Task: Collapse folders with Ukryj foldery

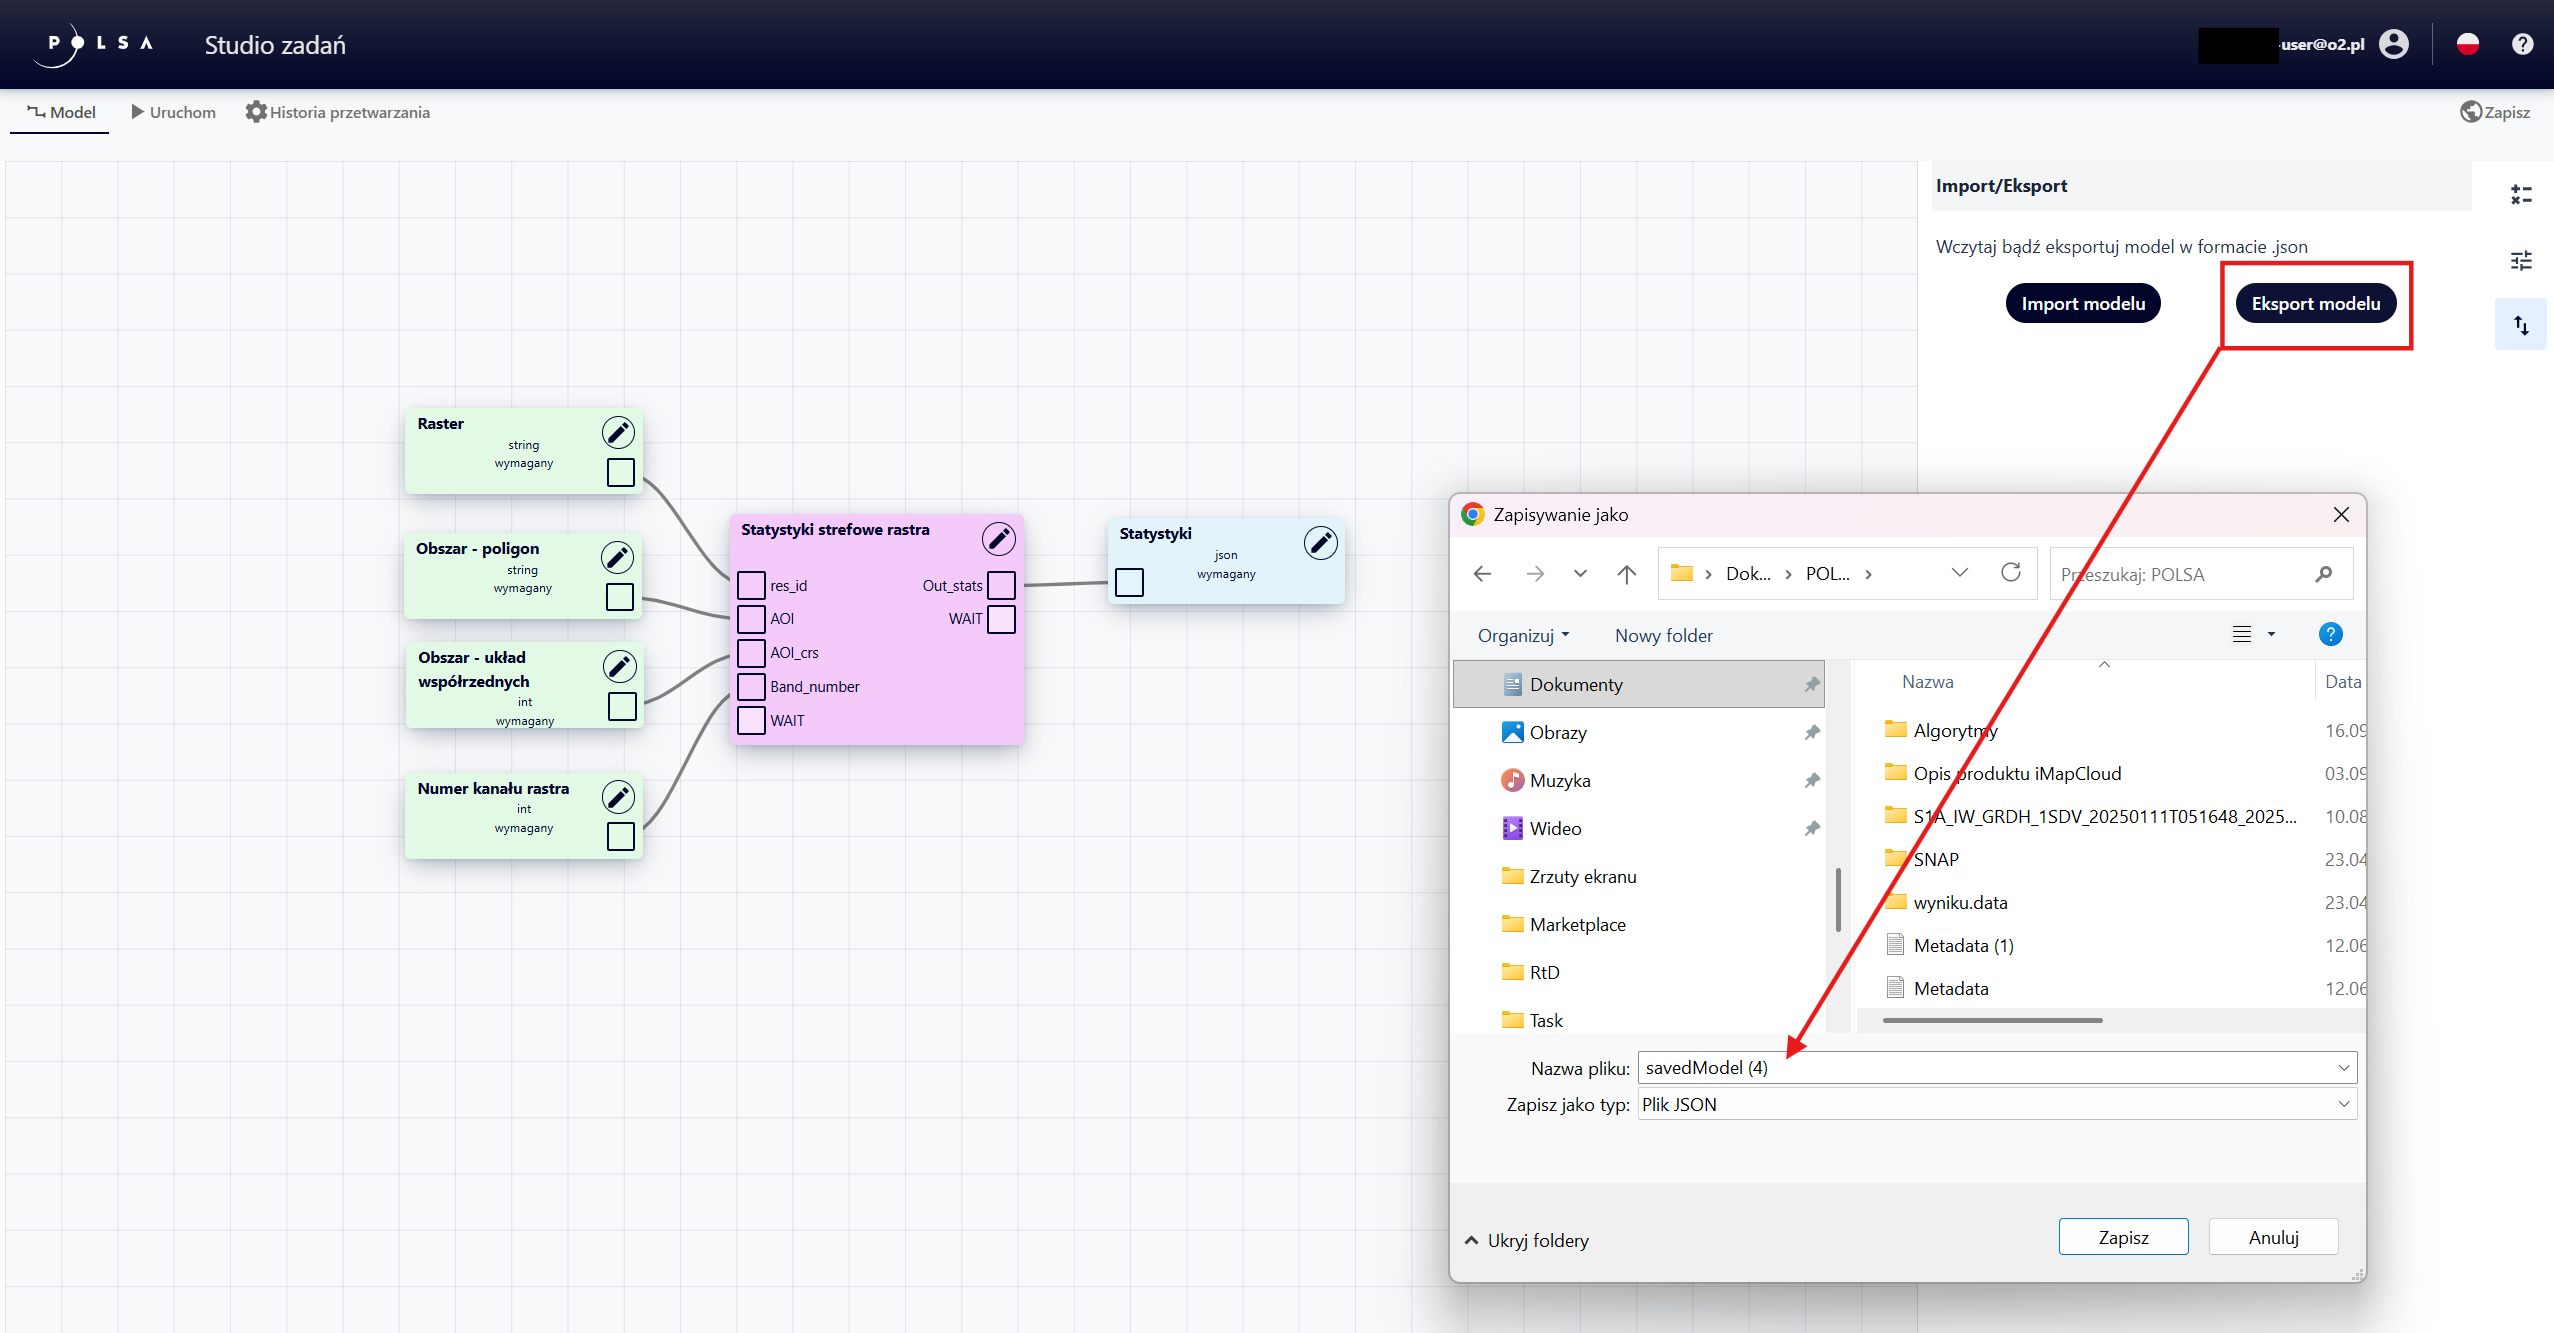Action: (x=1526, y=1240)
